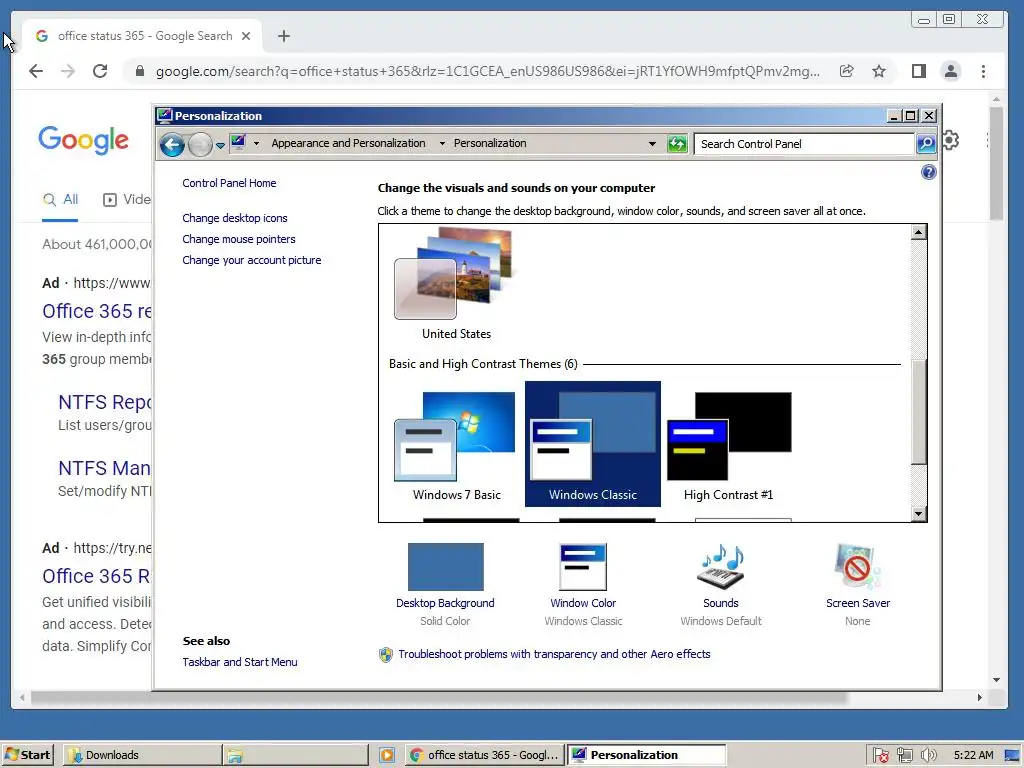Screen dimensions: 1024x768
Task: Click Chrome horizontal scrollbar right arrow
Action: click(x=980, y=697)
